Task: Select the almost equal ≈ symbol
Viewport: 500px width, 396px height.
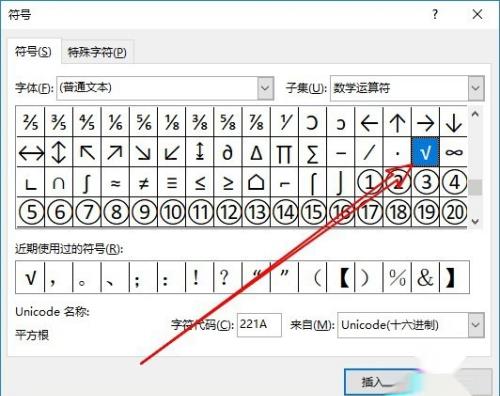Action: pyautogui.click(x=115, y=182)
